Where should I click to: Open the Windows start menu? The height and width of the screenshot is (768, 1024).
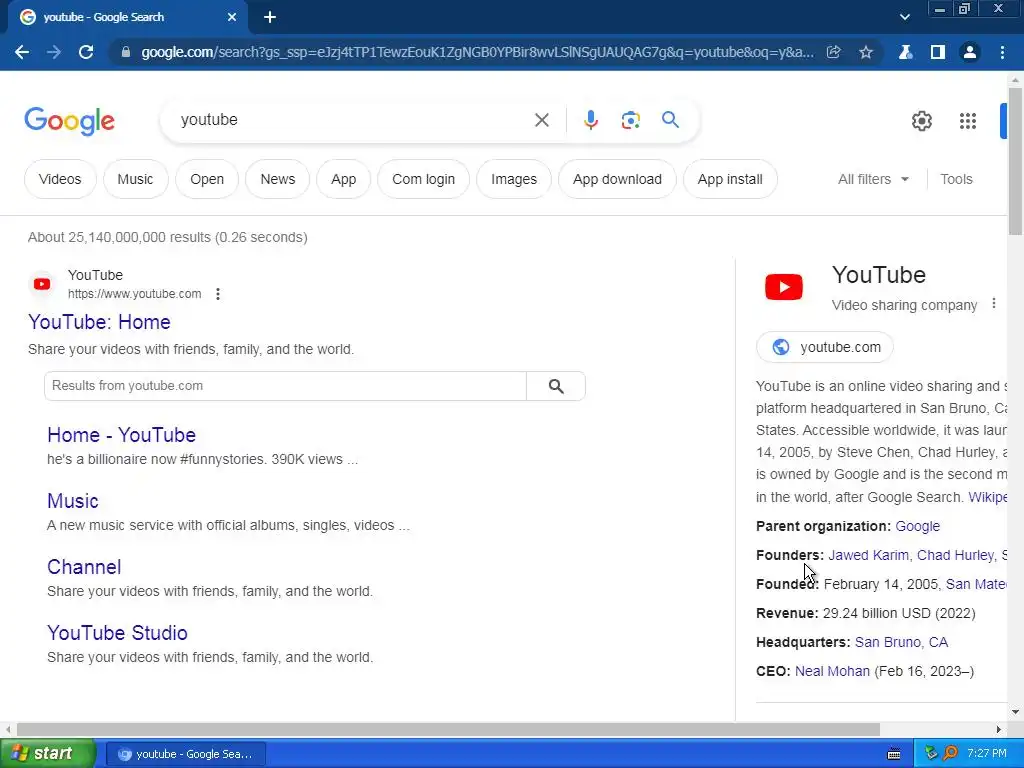pos(47,754)
